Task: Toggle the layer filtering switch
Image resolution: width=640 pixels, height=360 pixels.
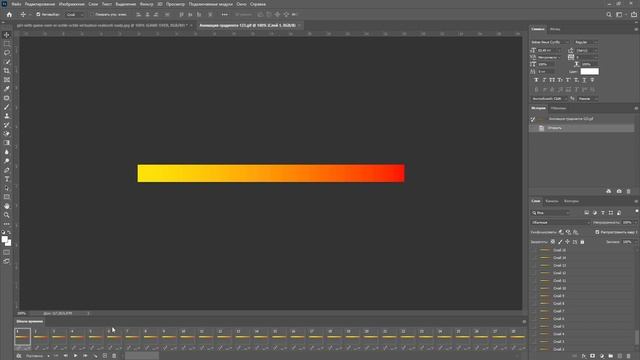Action: point(636,211)
